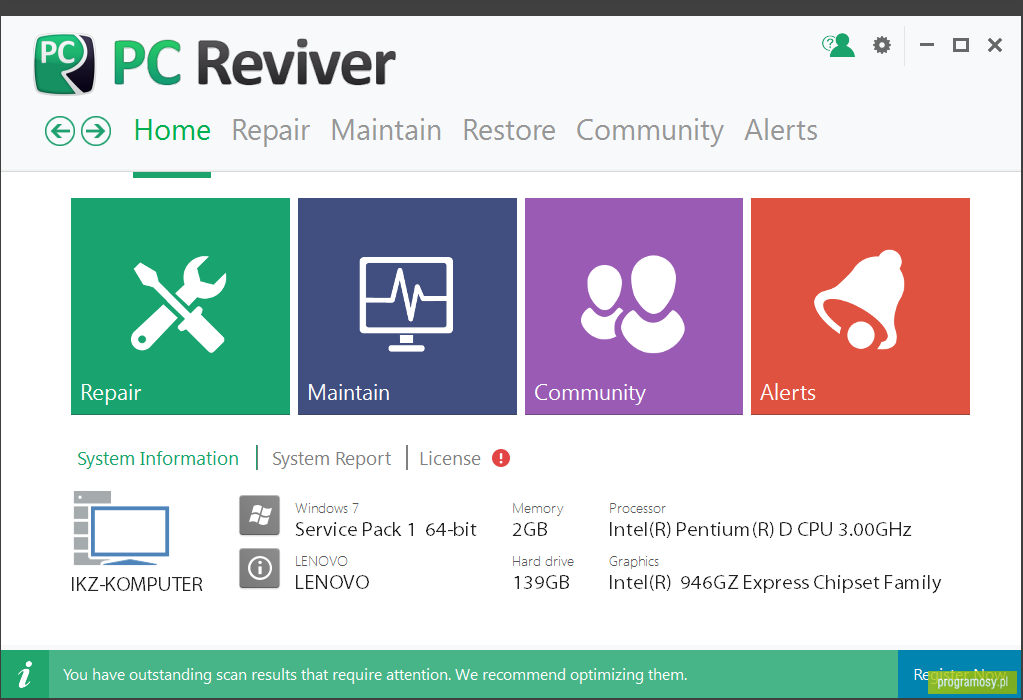Click the outstanding scan results message
Screen dimensions: 1023x700
375,675
